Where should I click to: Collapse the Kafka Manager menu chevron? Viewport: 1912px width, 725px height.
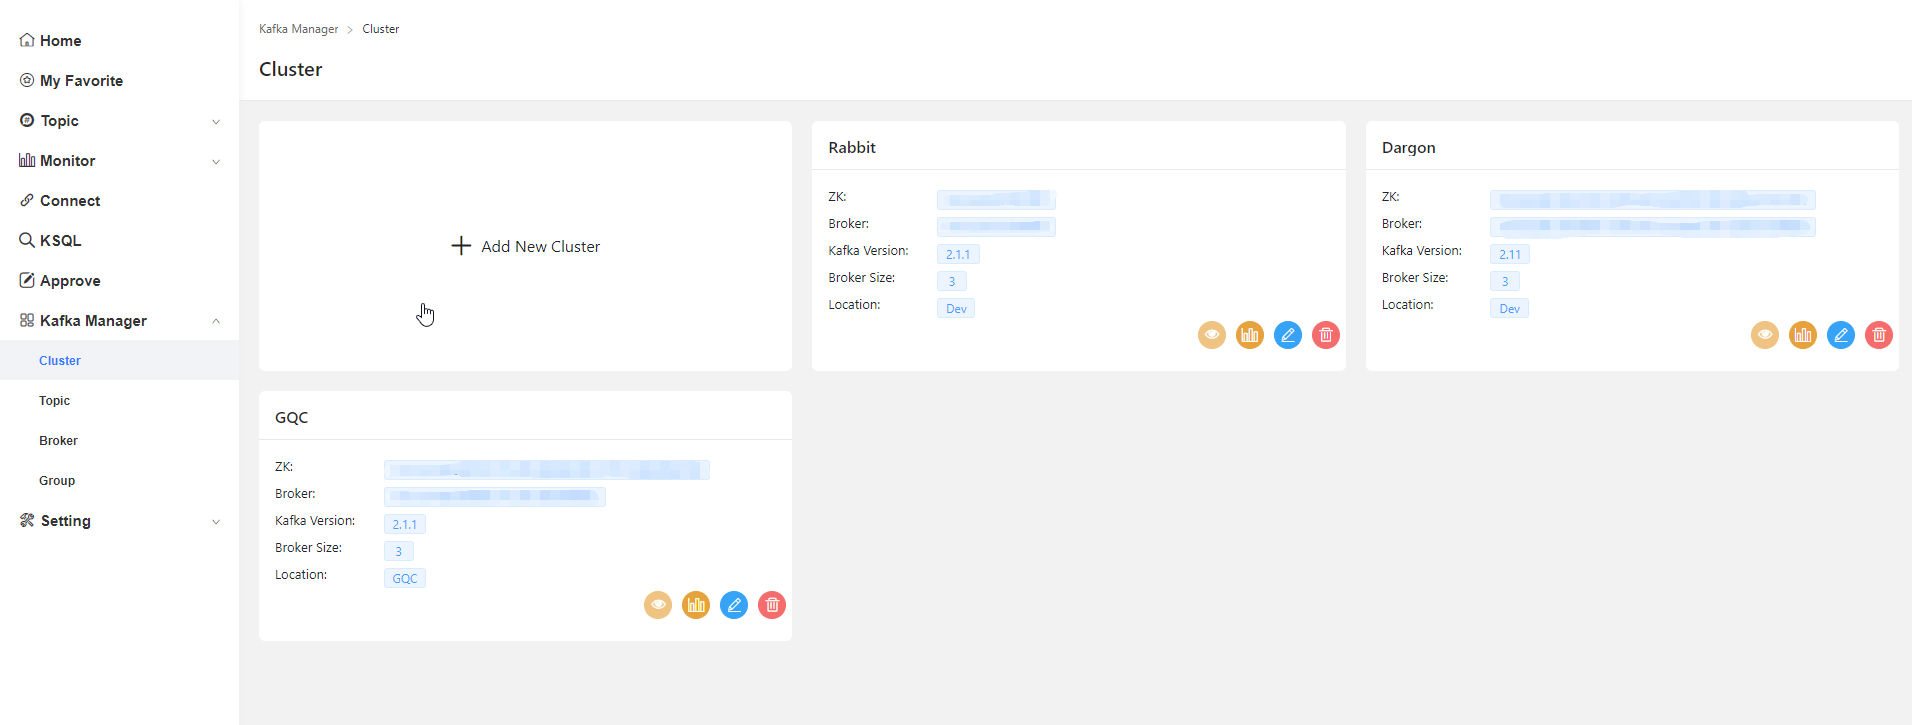216,321
